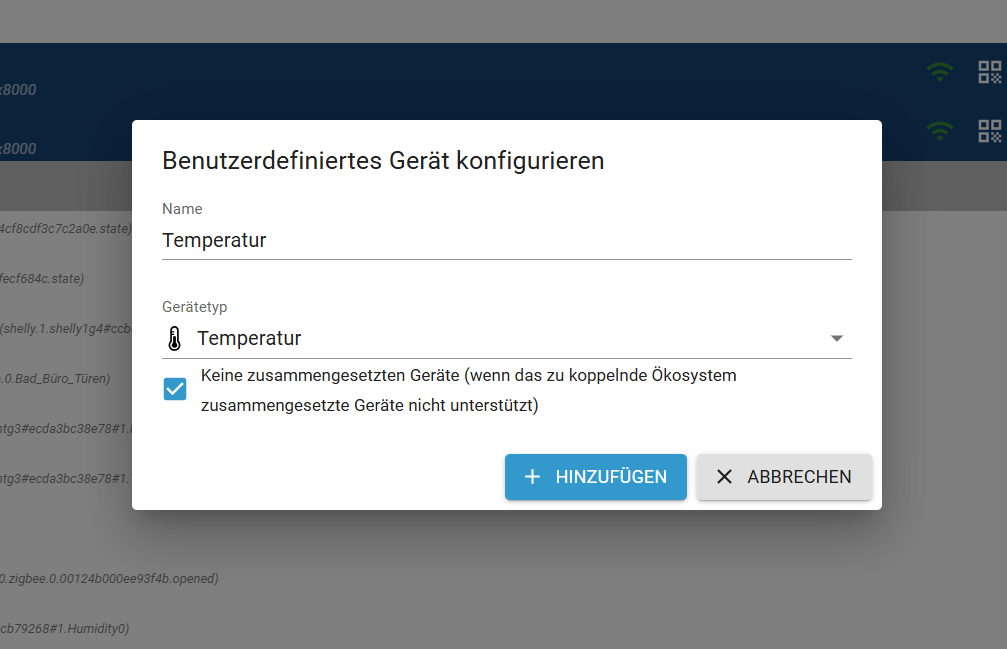Click the X icon on Abbrechen
The image size is (1007, 649).
point(724,477)
